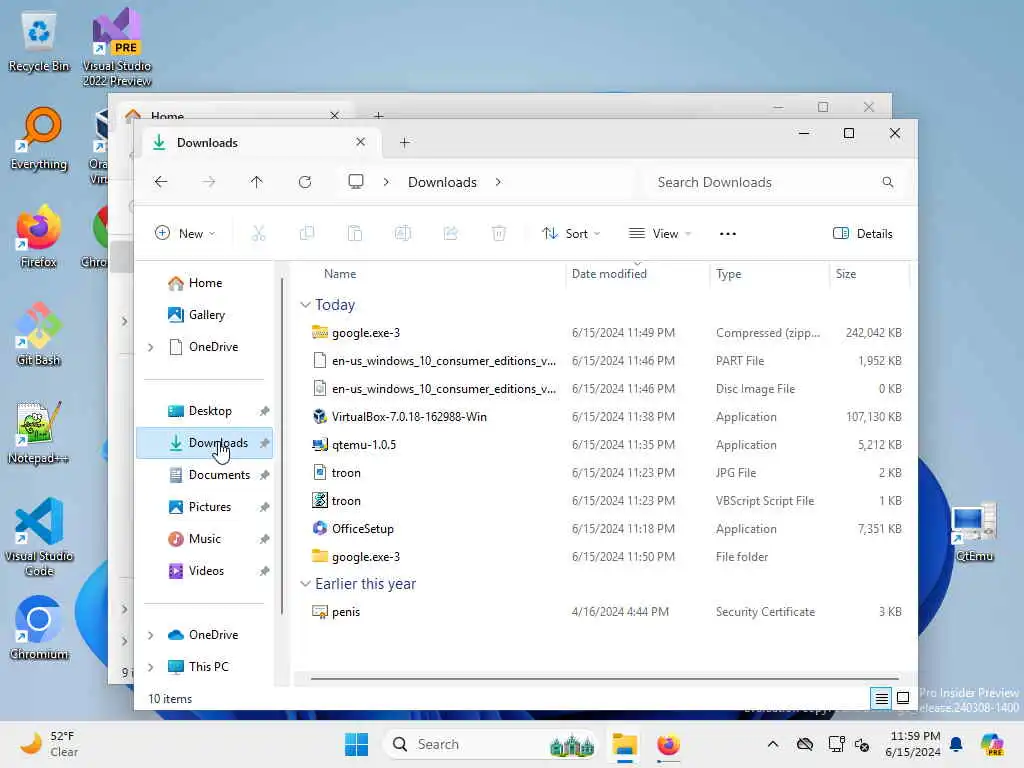Open the Windows Start menu
Viewport: 1024px width, 768px height.
tap(357, 744)
